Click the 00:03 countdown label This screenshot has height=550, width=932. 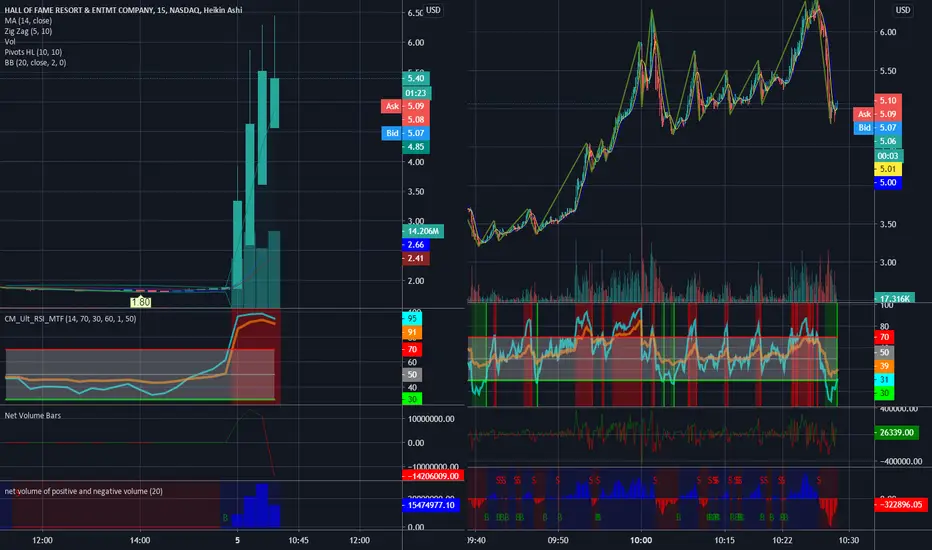coord(888,156)
